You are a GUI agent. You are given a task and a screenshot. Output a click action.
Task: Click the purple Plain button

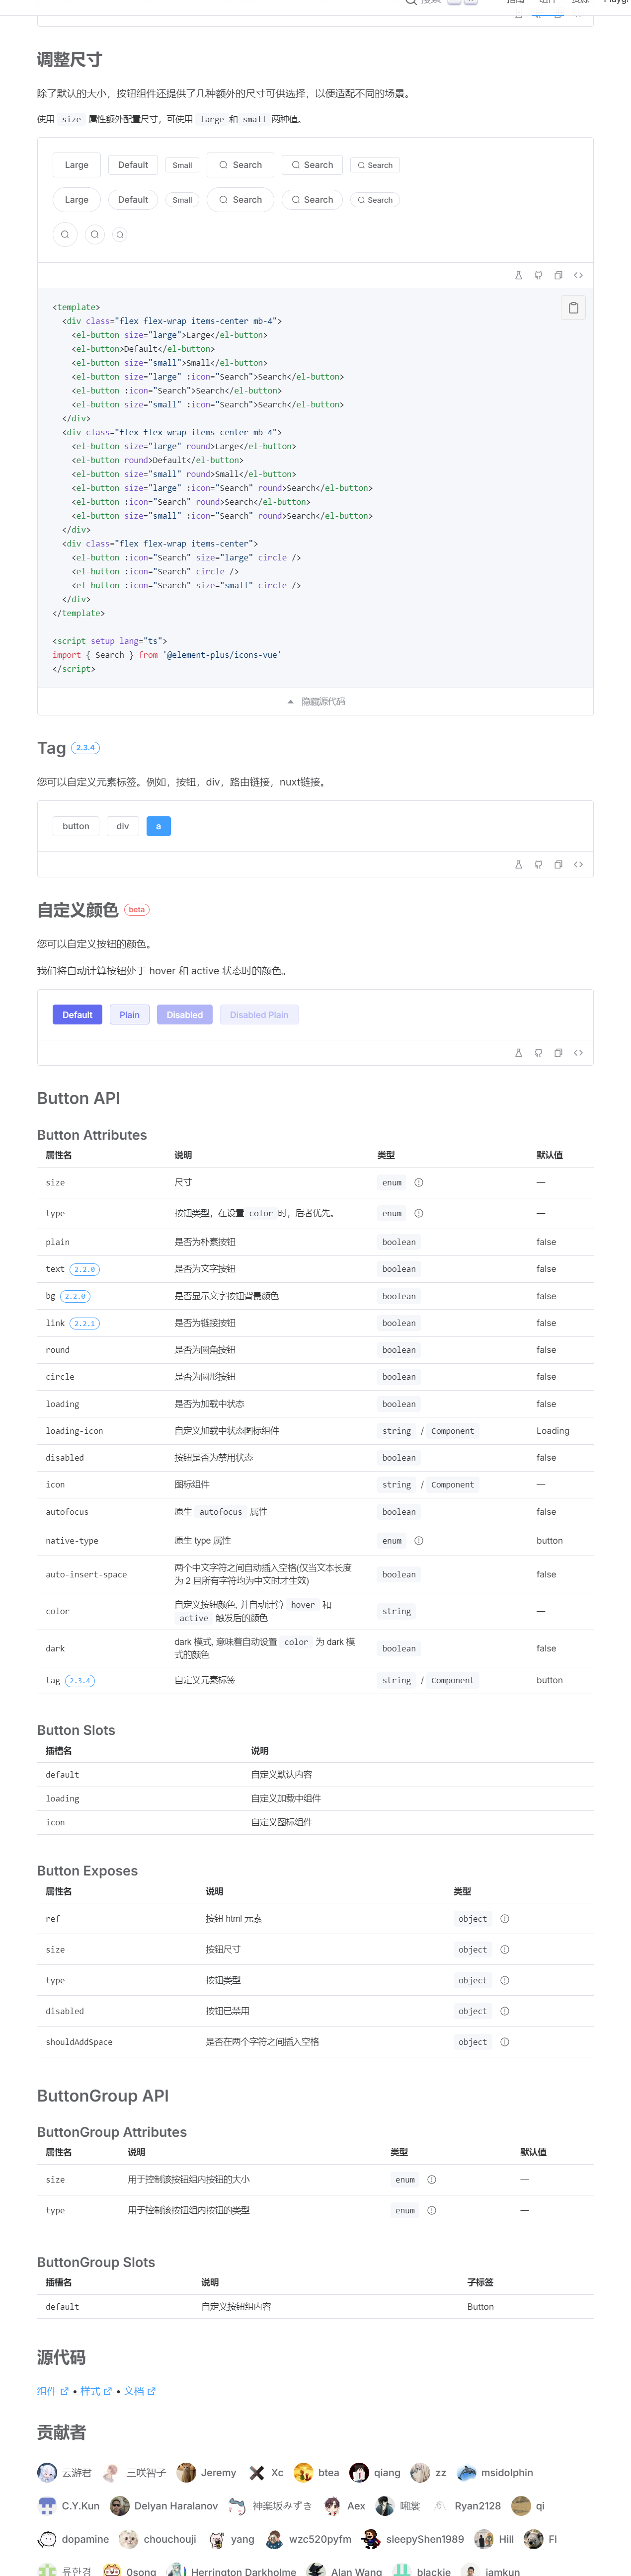pos(130,1015)
